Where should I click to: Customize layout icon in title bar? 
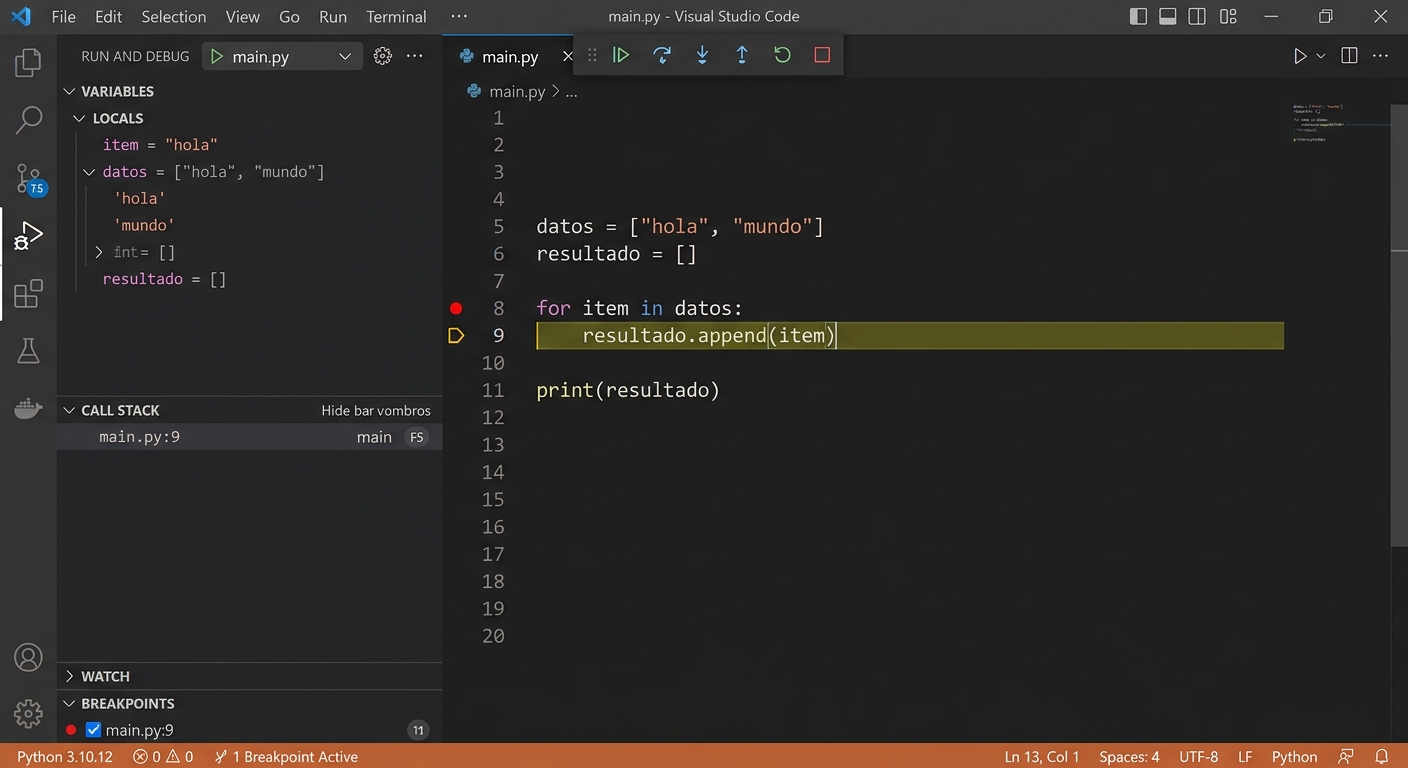[x=1228, y=16]
